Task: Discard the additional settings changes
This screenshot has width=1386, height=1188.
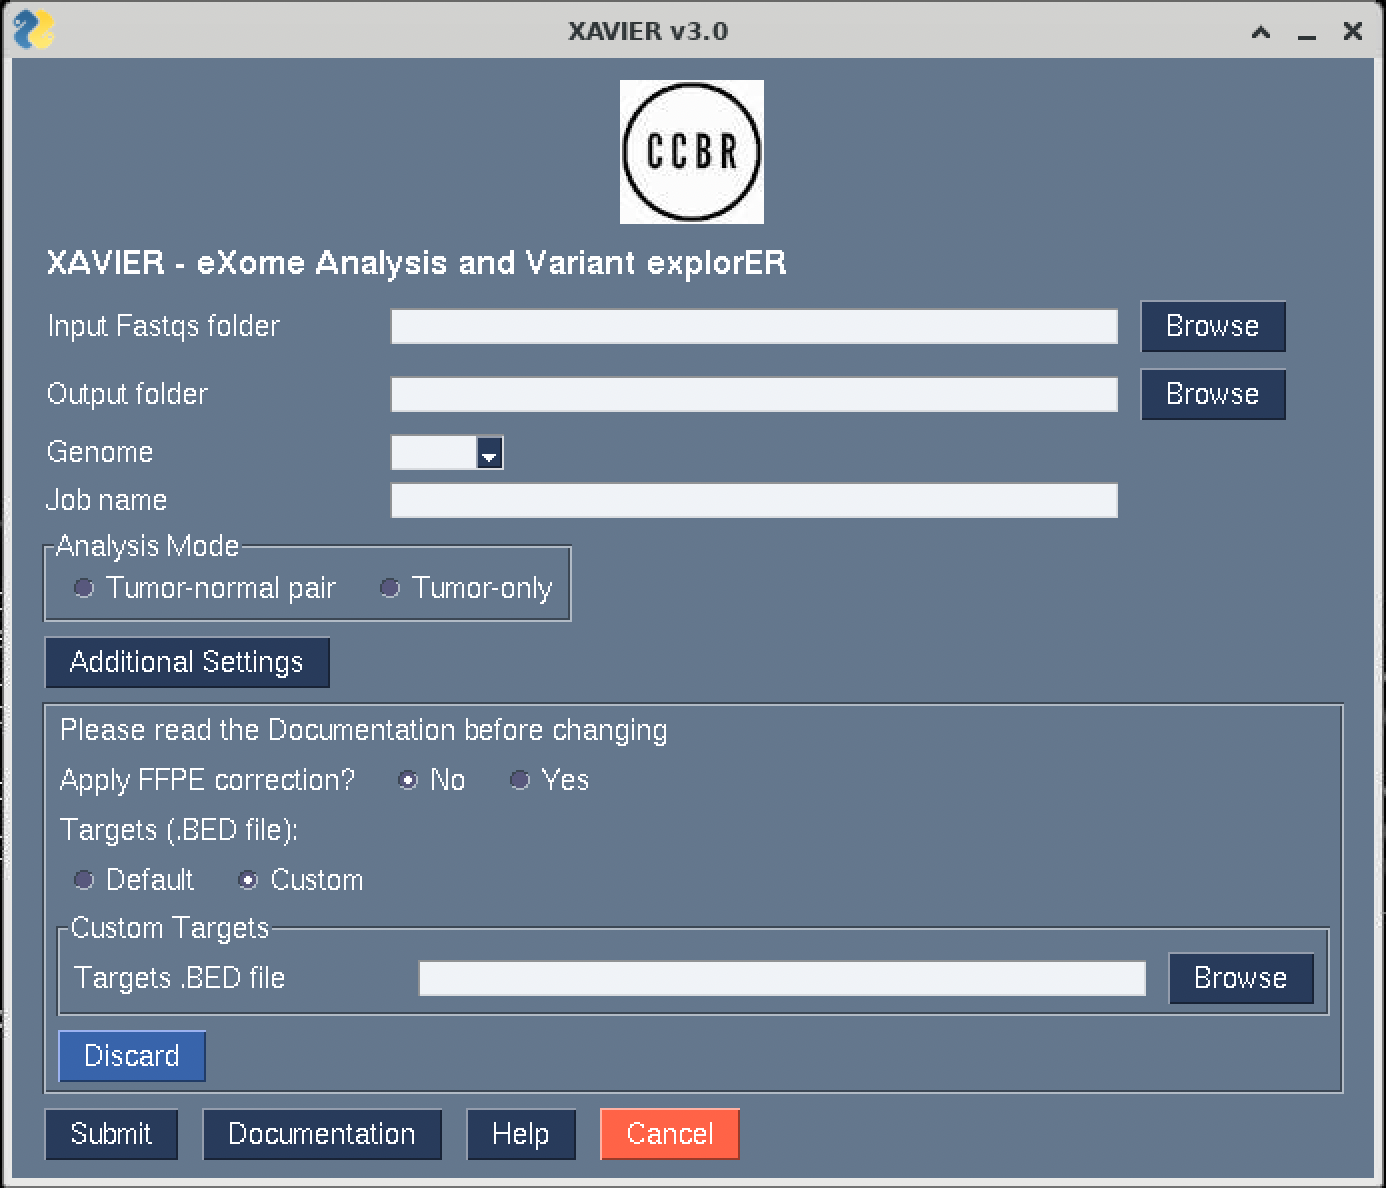Action: tap(132, 1056)
